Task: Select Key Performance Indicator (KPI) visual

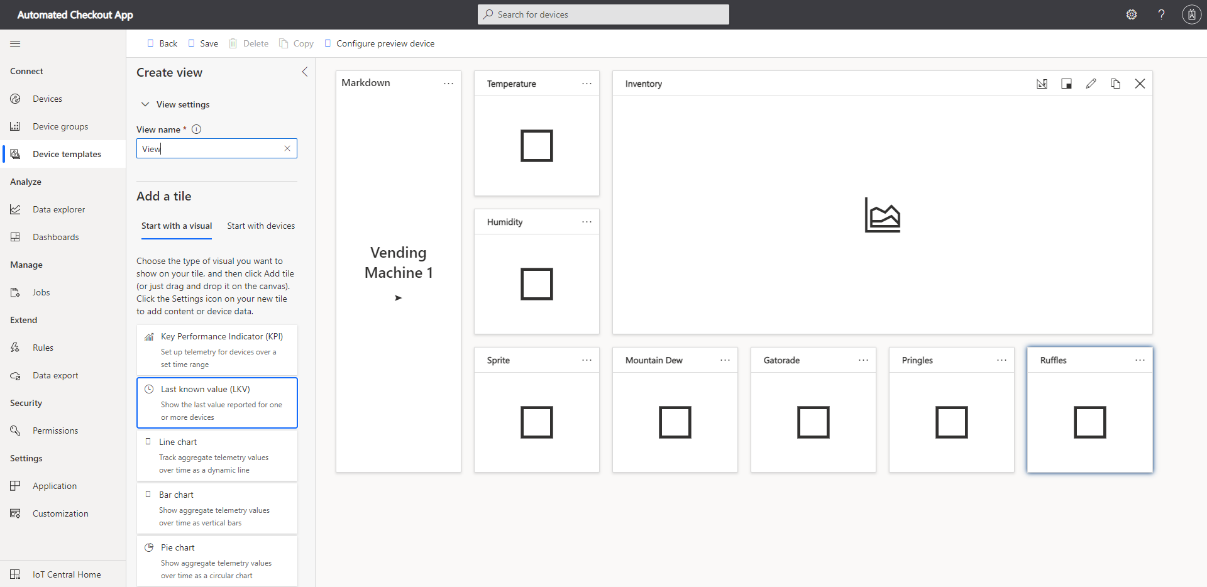Action: pyautogui.click(x=217, y=349)
